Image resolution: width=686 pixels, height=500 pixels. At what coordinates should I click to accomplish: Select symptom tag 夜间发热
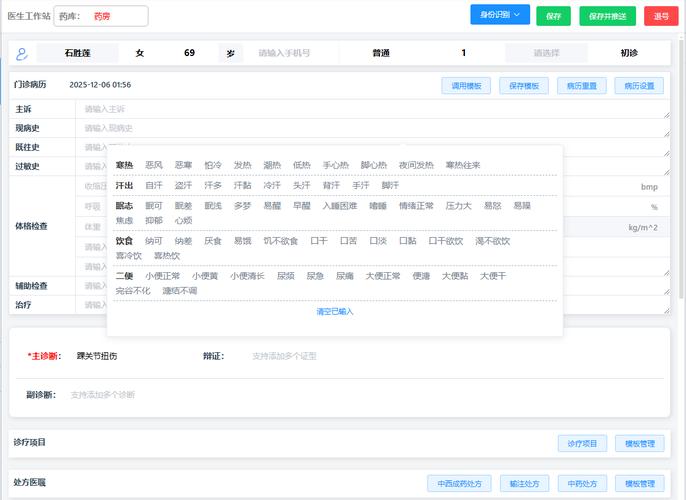pyautogui.click(x=416, y=165)
